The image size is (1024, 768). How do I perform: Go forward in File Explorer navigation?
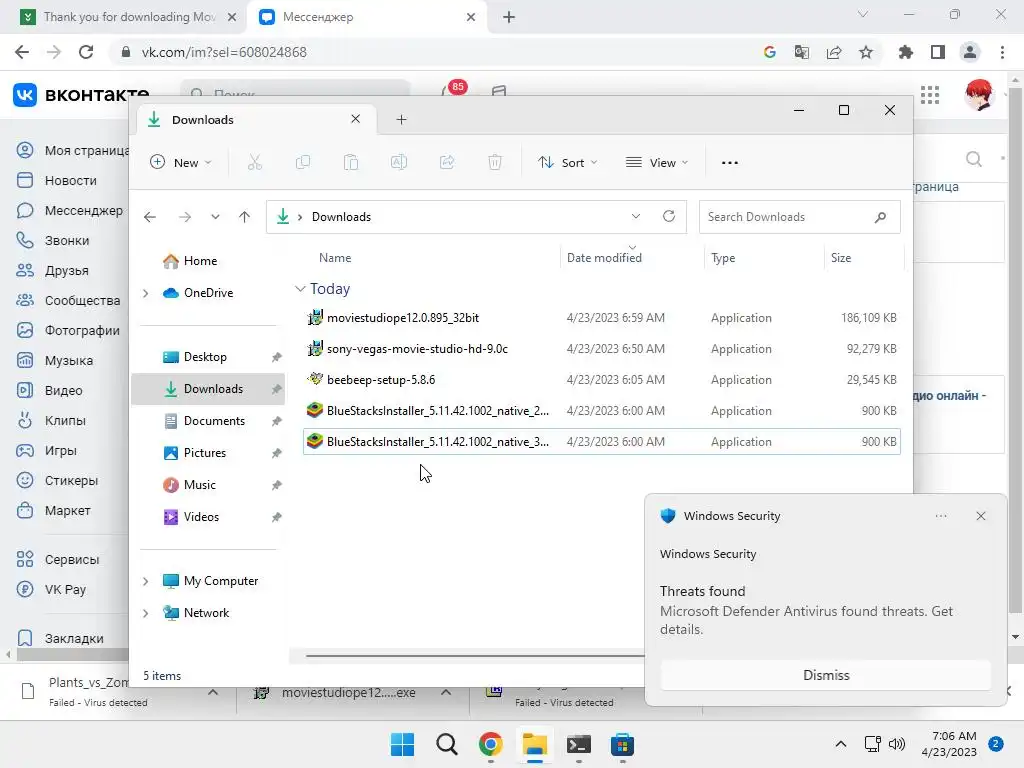pyautogui.click(x=185, y=217)
